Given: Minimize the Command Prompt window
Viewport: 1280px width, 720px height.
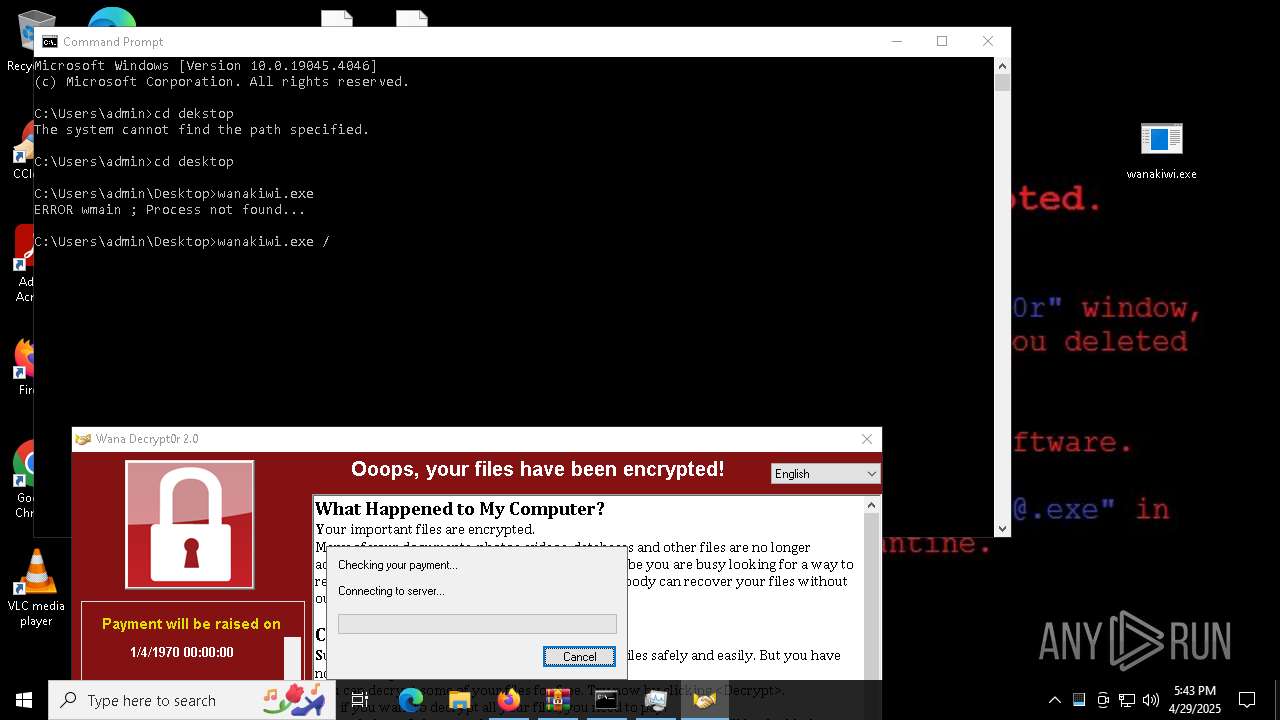Looking at the screenshot, I should 896,41.
